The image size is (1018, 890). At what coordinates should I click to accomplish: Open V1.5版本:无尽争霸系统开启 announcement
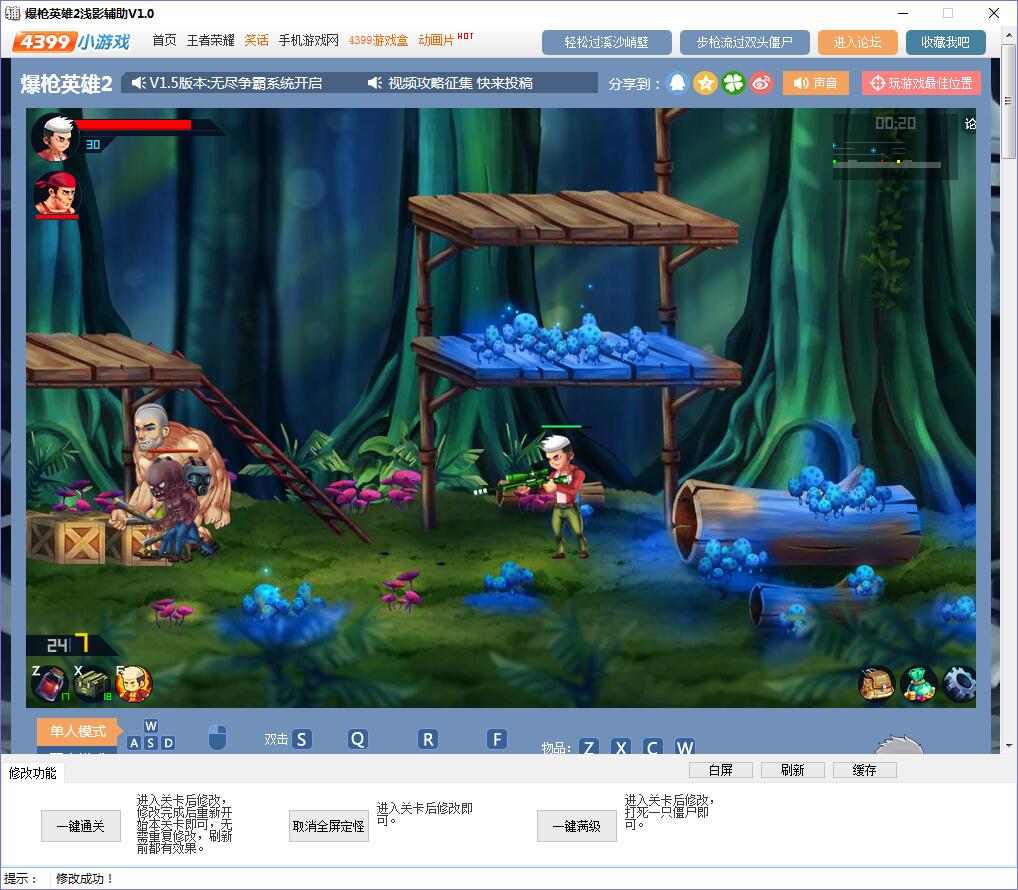point(227,83)
